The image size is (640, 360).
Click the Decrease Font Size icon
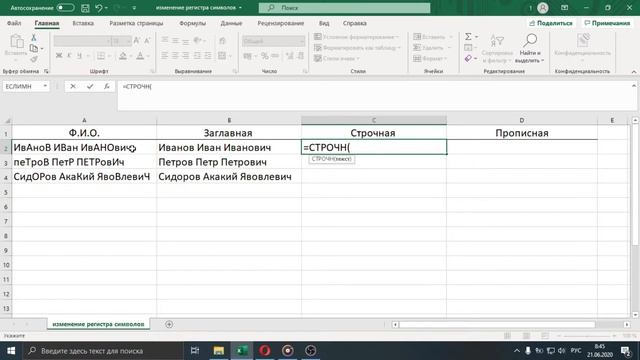147,40
